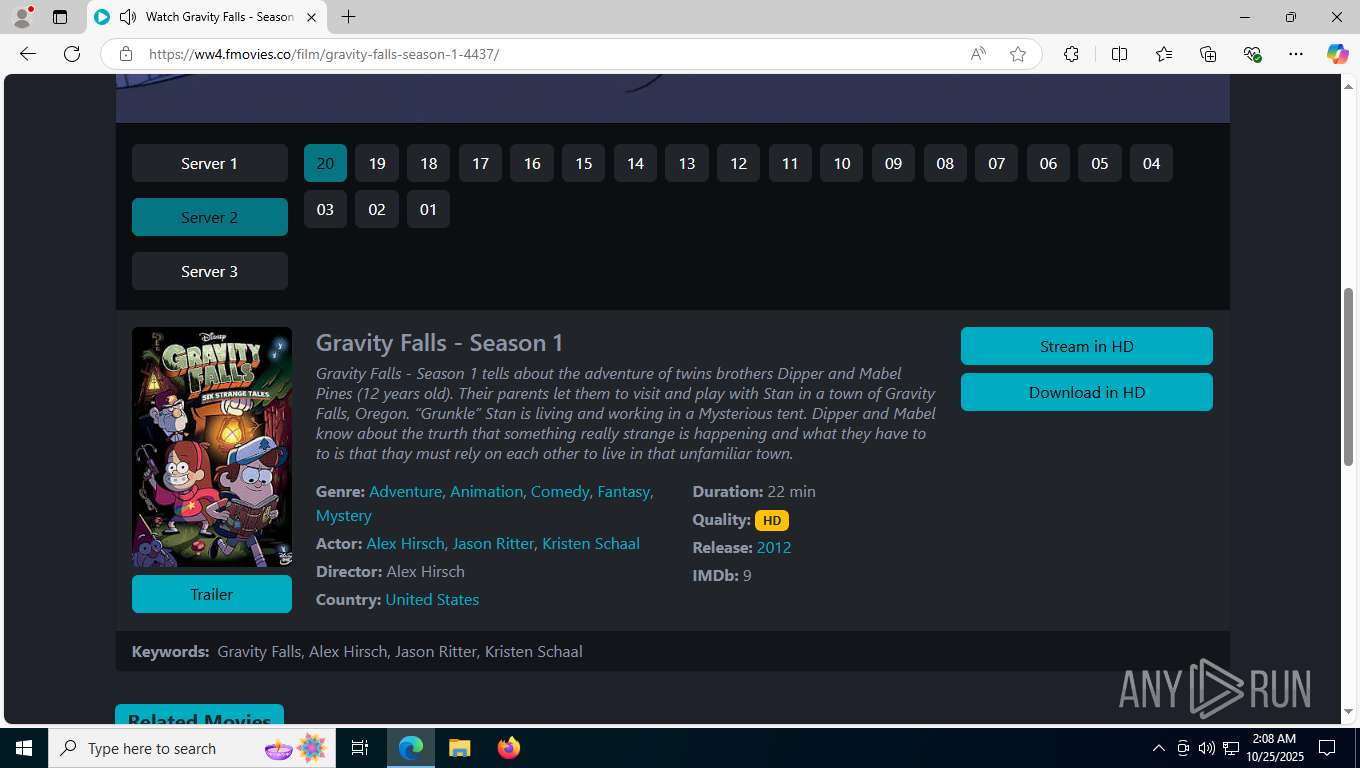1360x768 pixels.
Task: Play episode 09
Action: coord(893,163)
